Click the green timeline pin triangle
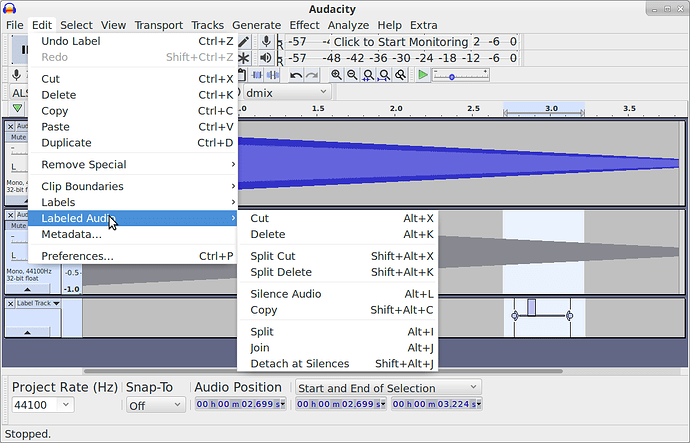Image resolution: width=690 pixels, height=443 pixels. 17,108
